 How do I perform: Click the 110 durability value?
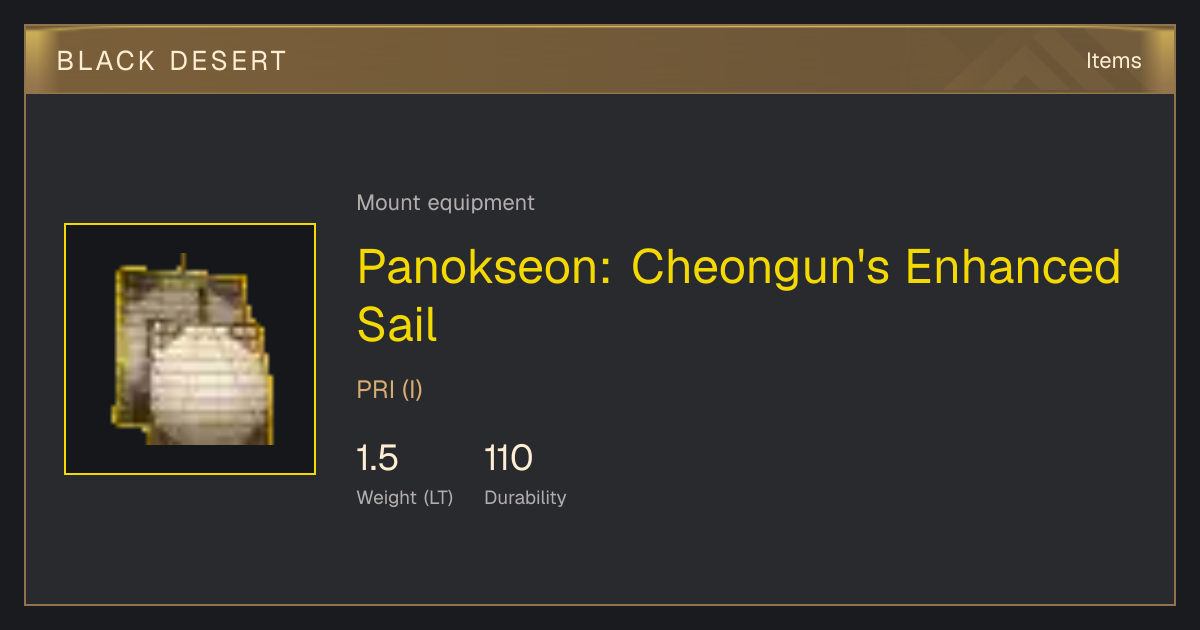click(x=508, y=459)
